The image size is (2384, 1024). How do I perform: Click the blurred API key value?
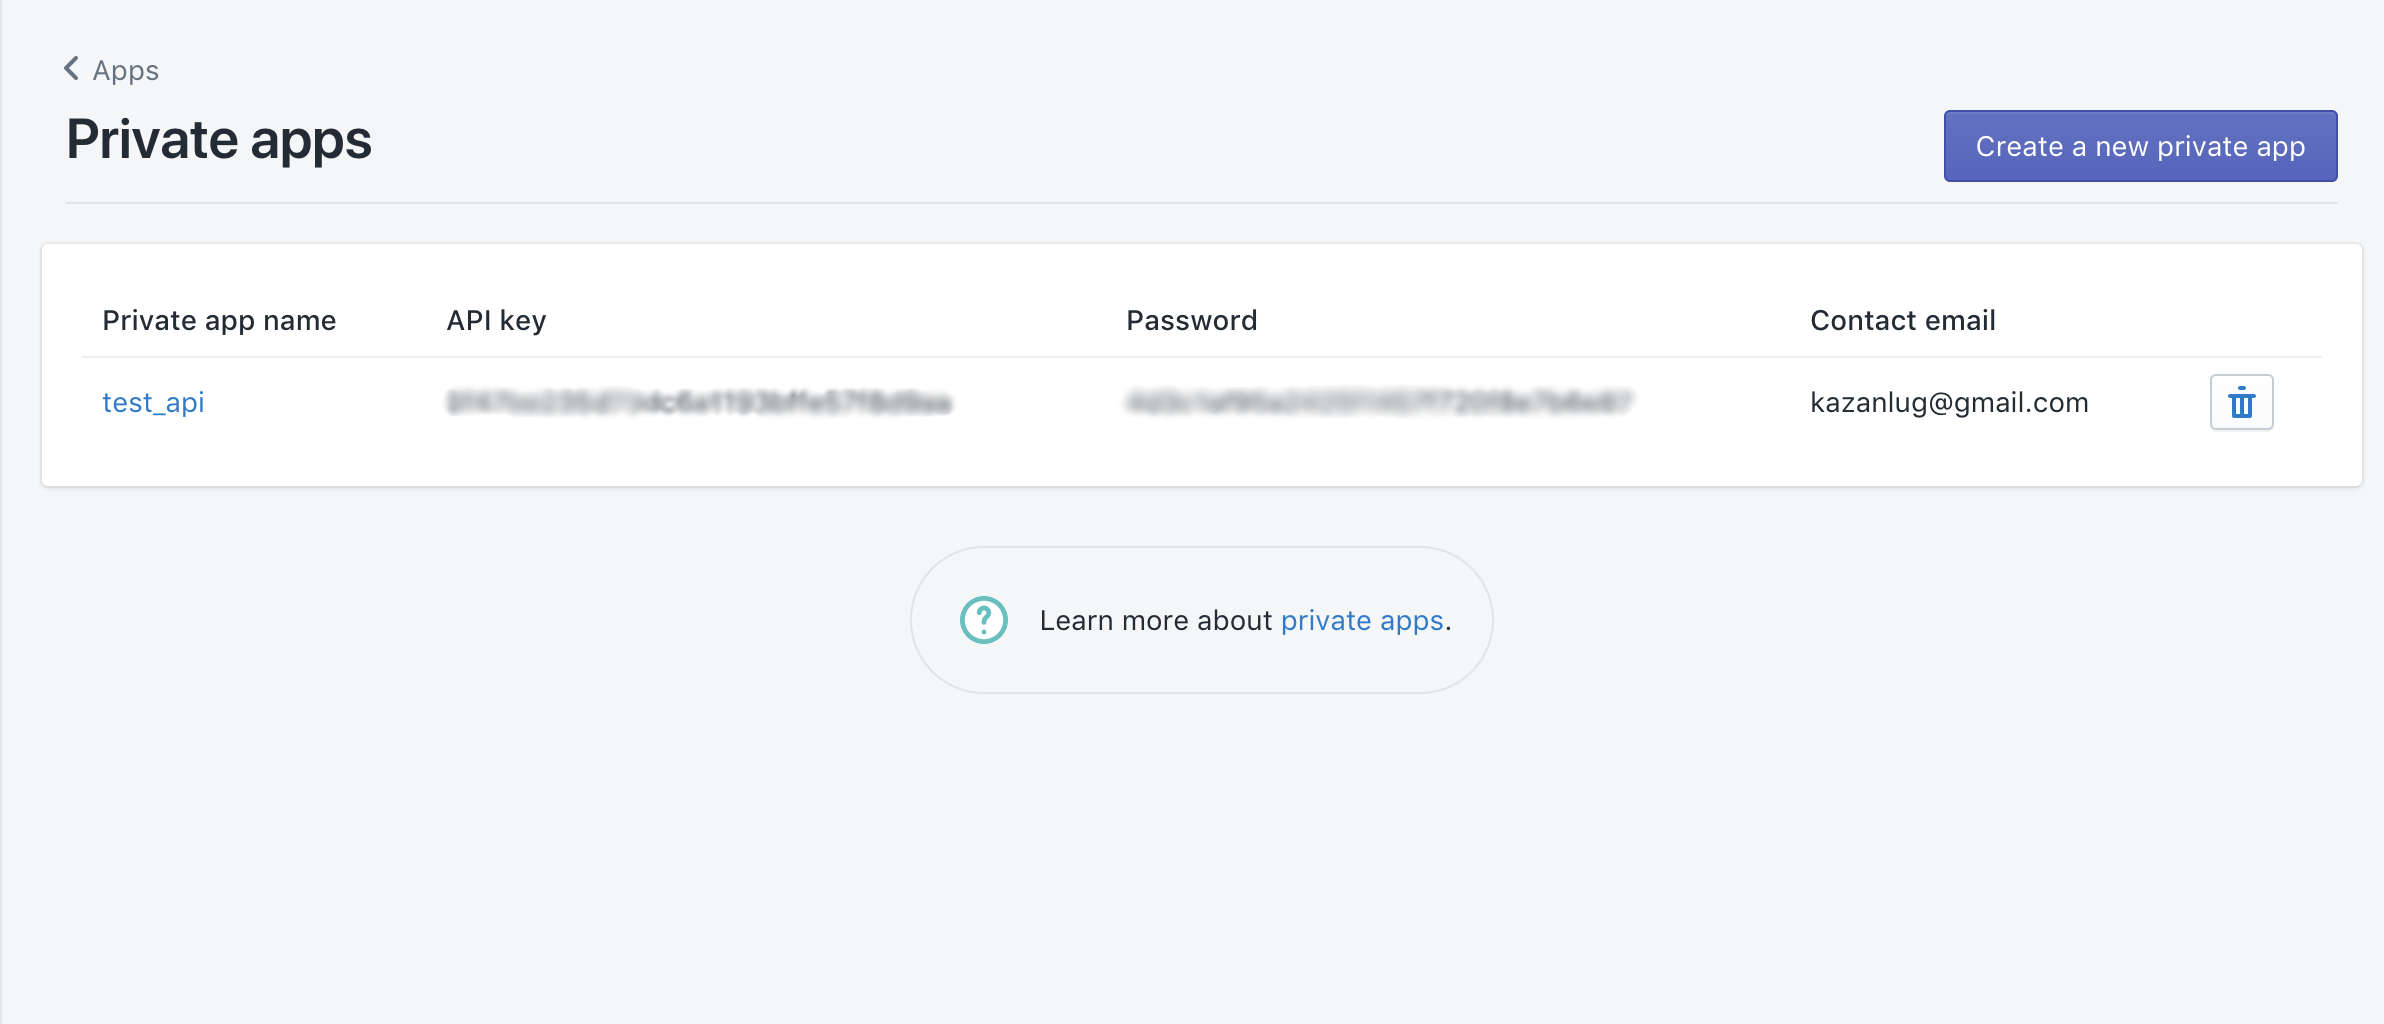point(699,402)
